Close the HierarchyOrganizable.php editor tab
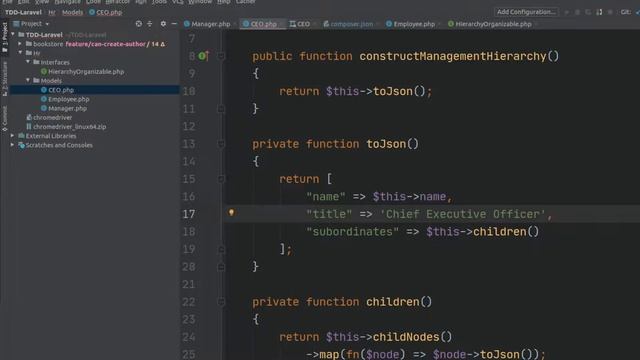Screen dimensions: 640x360 [536, 24]
